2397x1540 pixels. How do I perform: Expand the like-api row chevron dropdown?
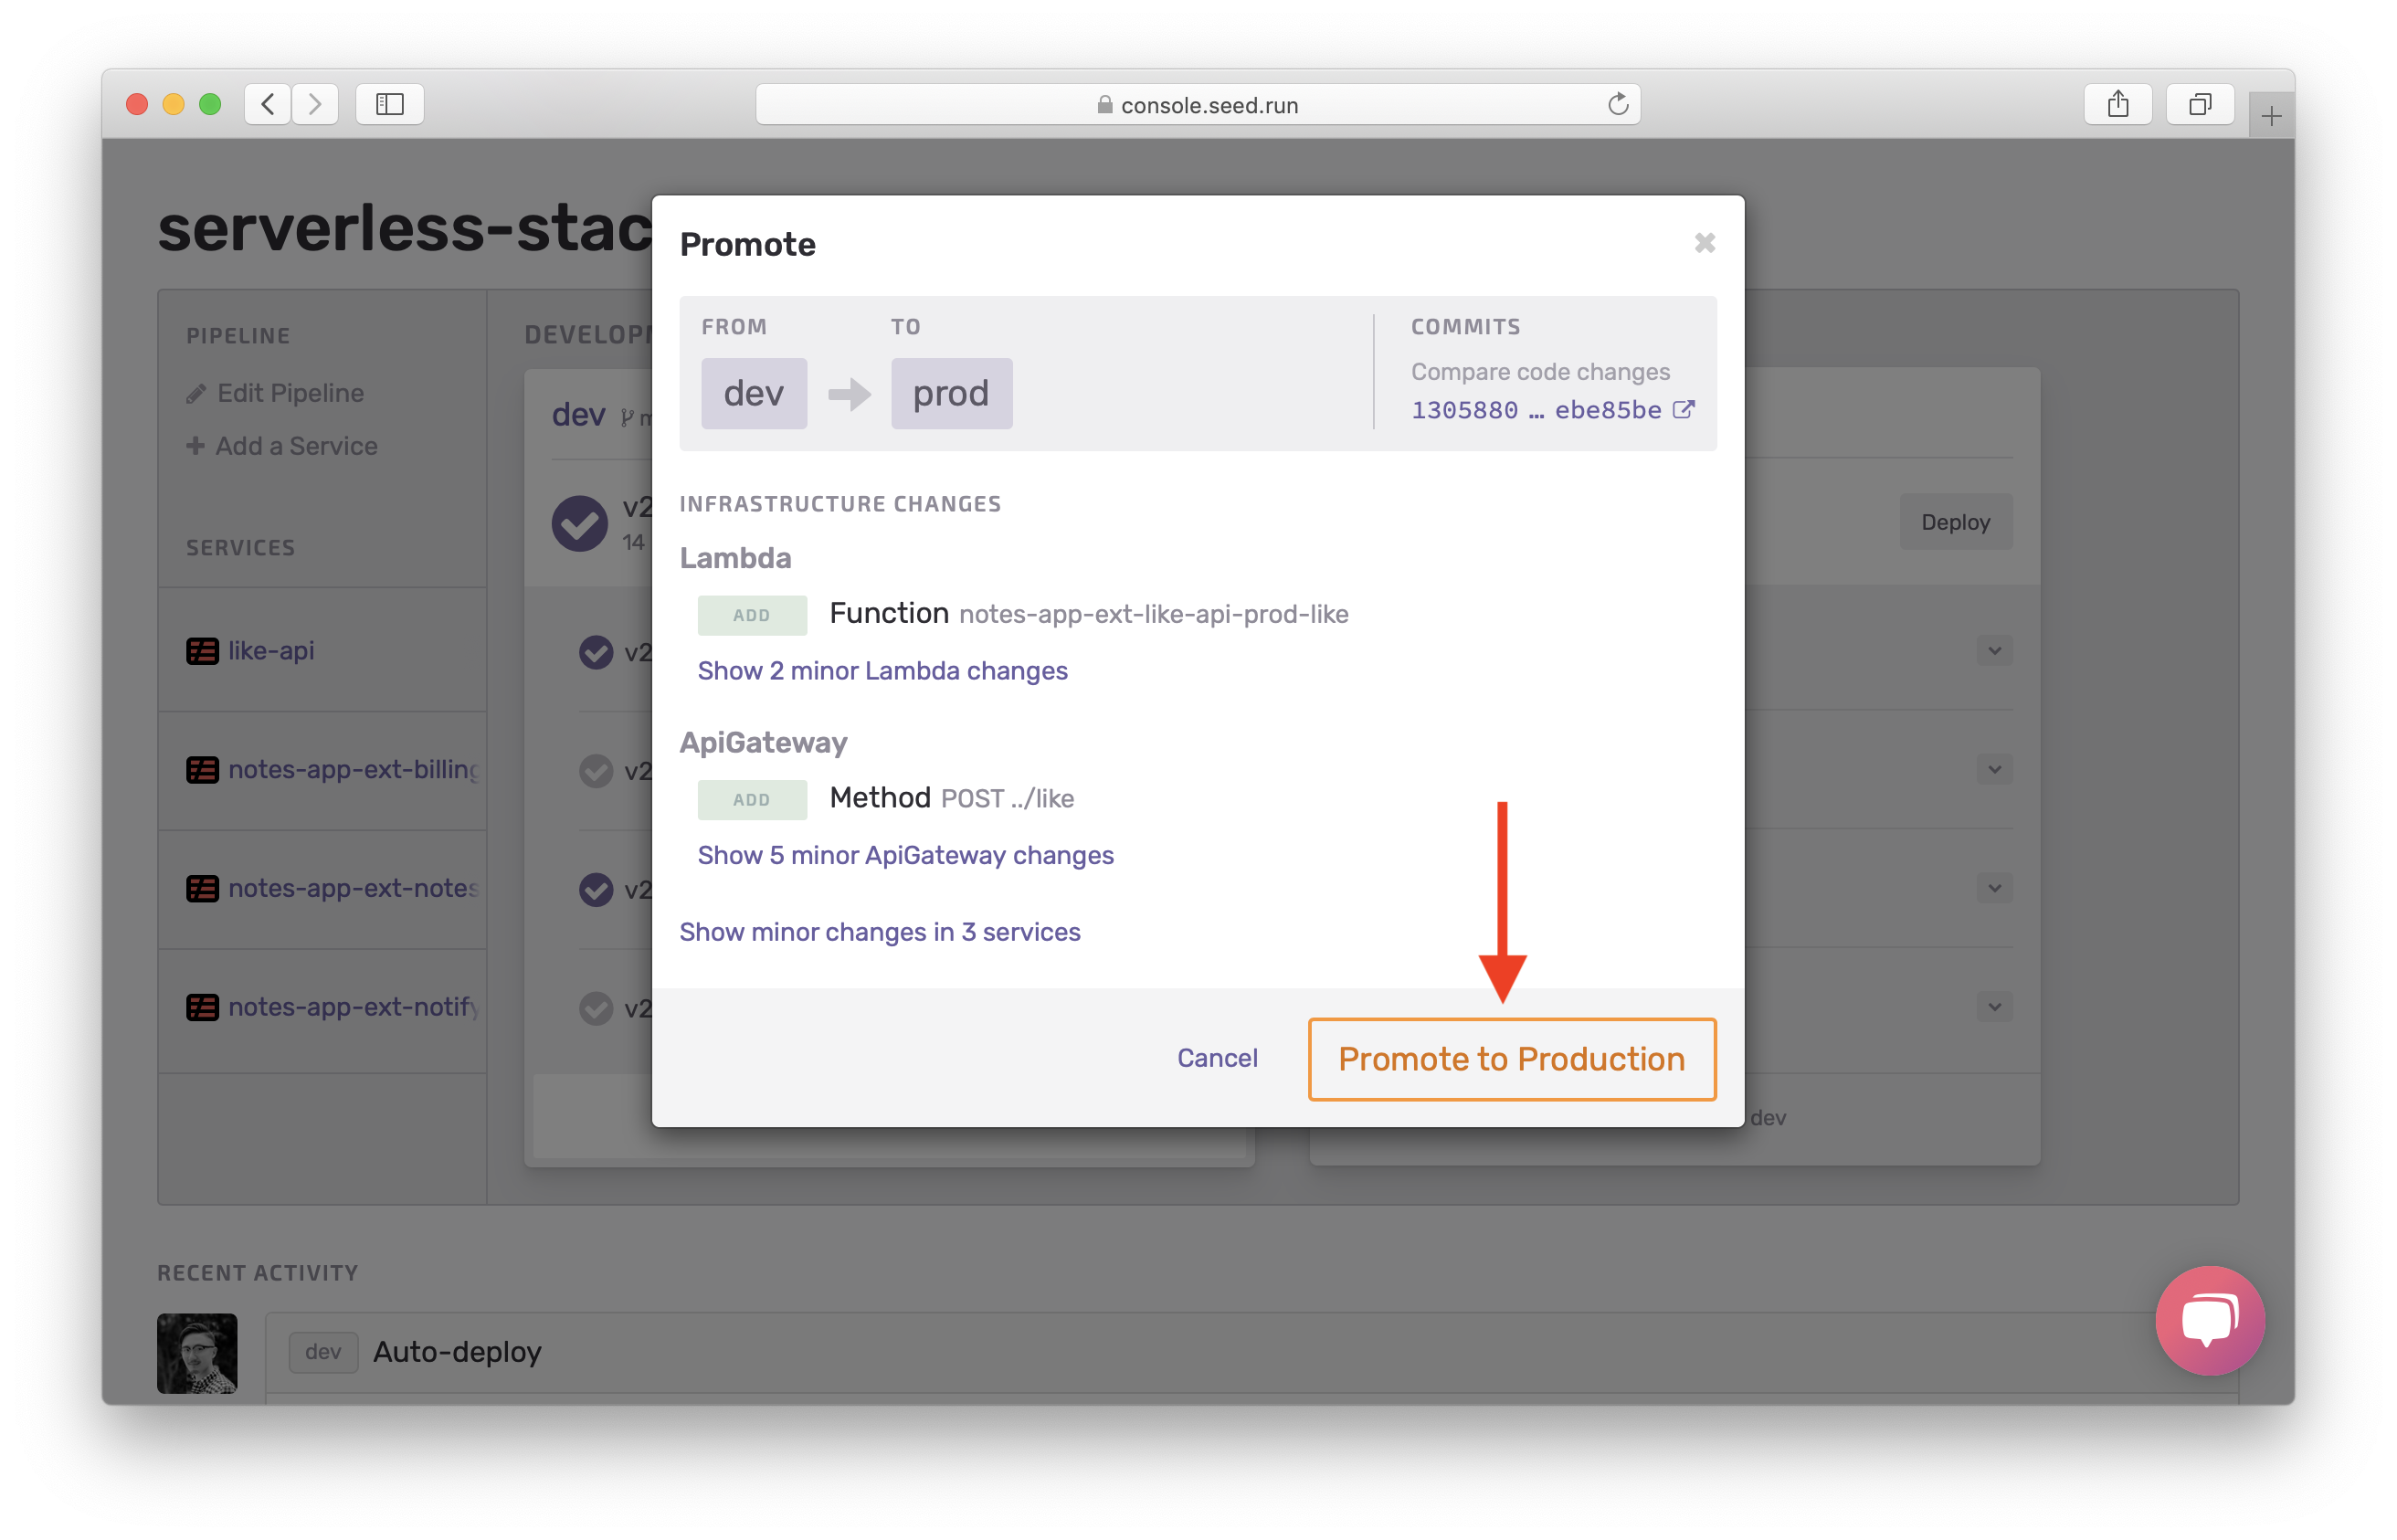click(x=1994, y=651)
